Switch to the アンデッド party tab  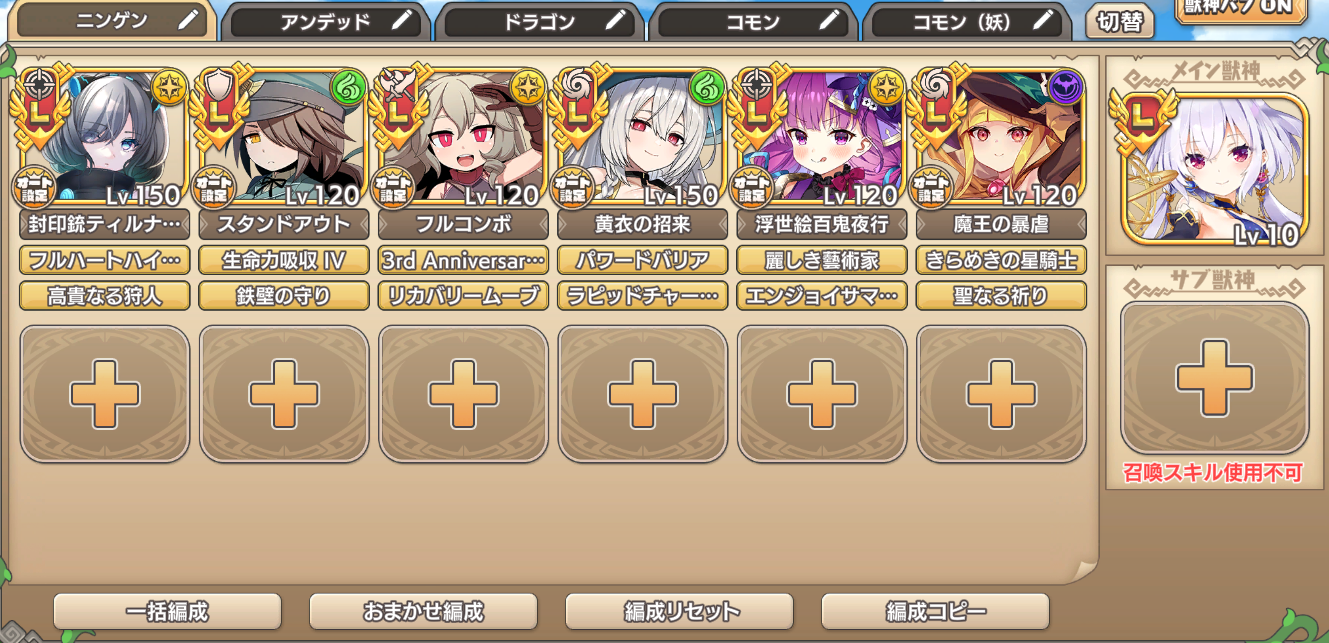[x=325, y=22]
